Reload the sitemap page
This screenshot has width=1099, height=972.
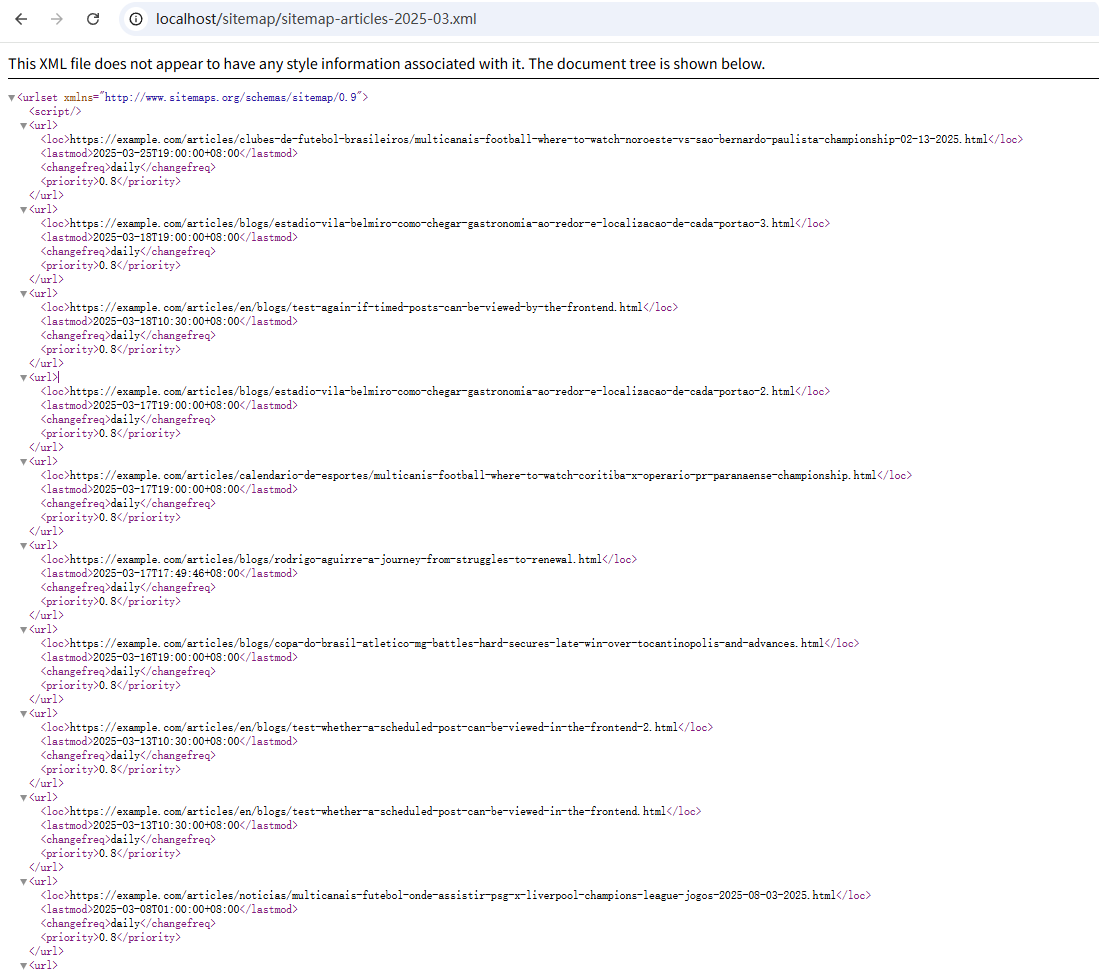tap(93, 19)
